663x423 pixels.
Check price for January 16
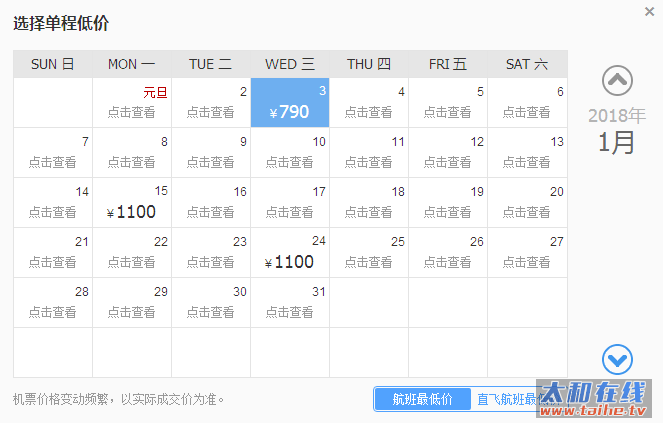pos(211,203)
